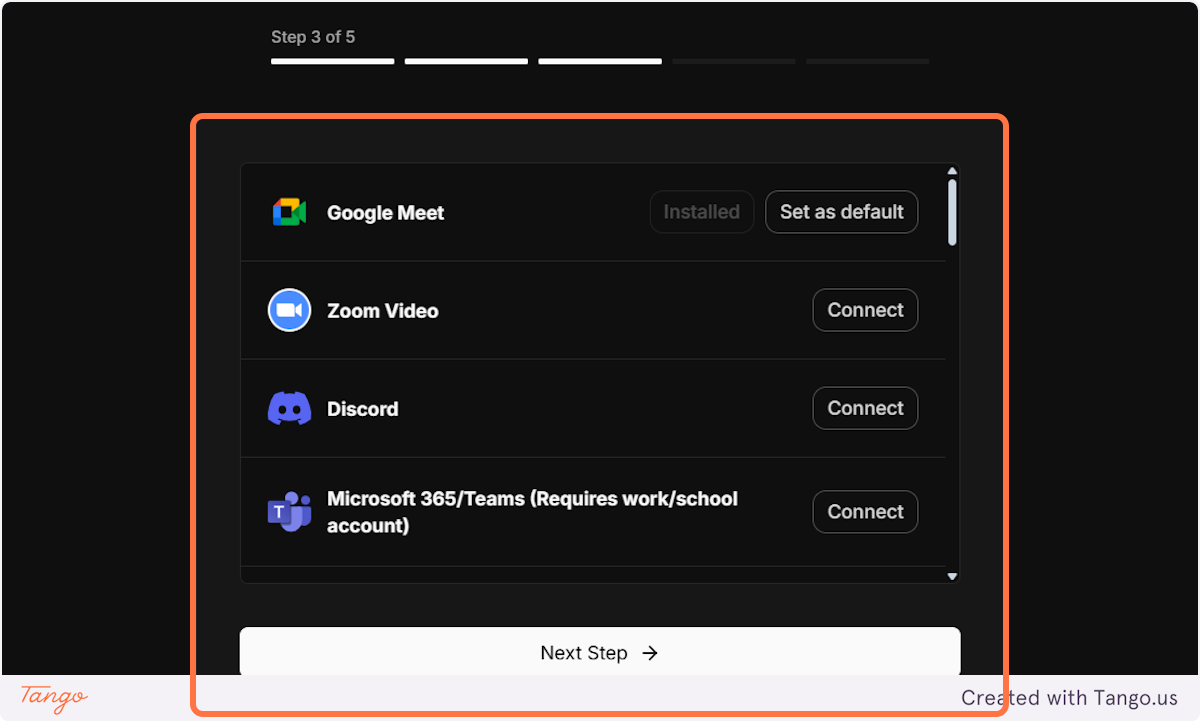
Task: Connect the Zoom Video integration
Action: pos(864,310)
